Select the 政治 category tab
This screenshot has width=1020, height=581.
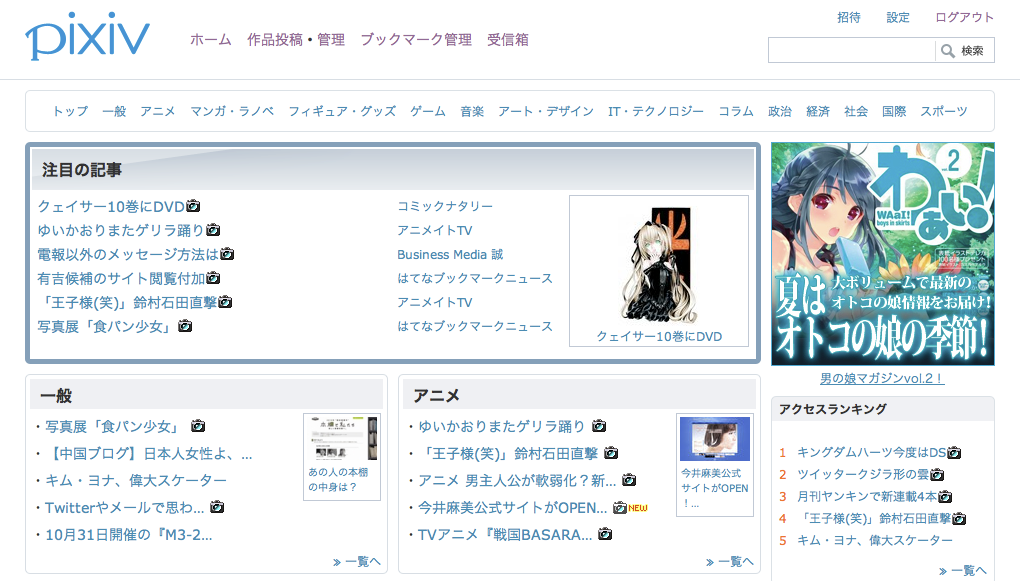[780, 111]
